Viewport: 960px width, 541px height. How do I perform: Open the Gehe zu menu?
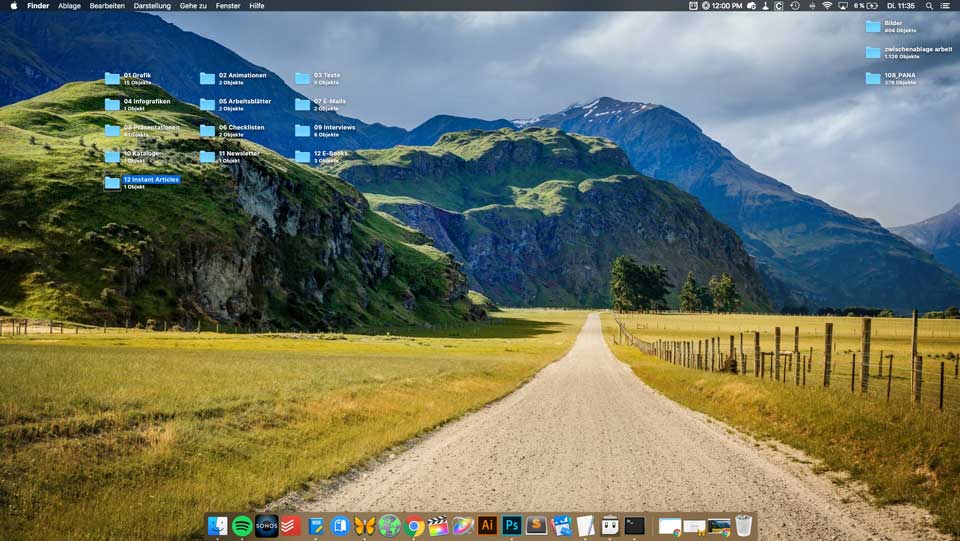pyautogui.click(x=193, y=6)
